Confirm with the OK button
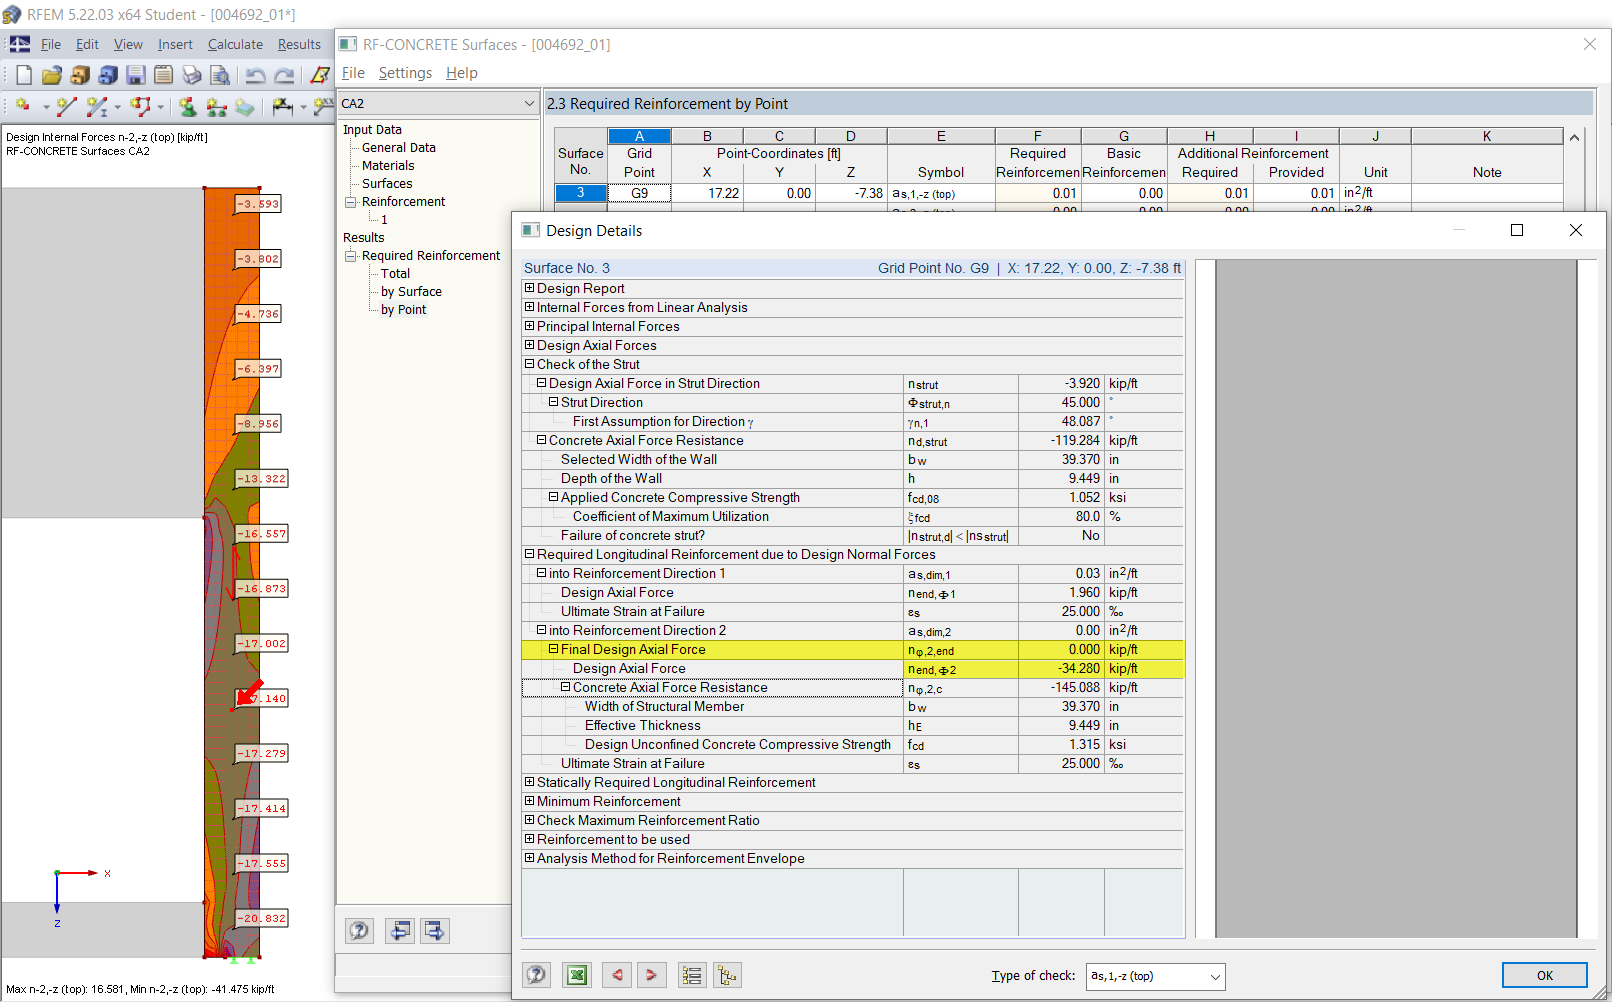This screenshot has height=1002, width=1612. pyautogui.click(x=1544, y=974)
